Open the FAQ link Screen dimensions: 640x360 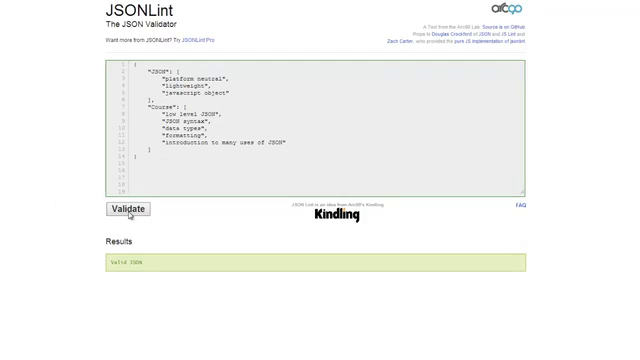[x=520, y=205]
